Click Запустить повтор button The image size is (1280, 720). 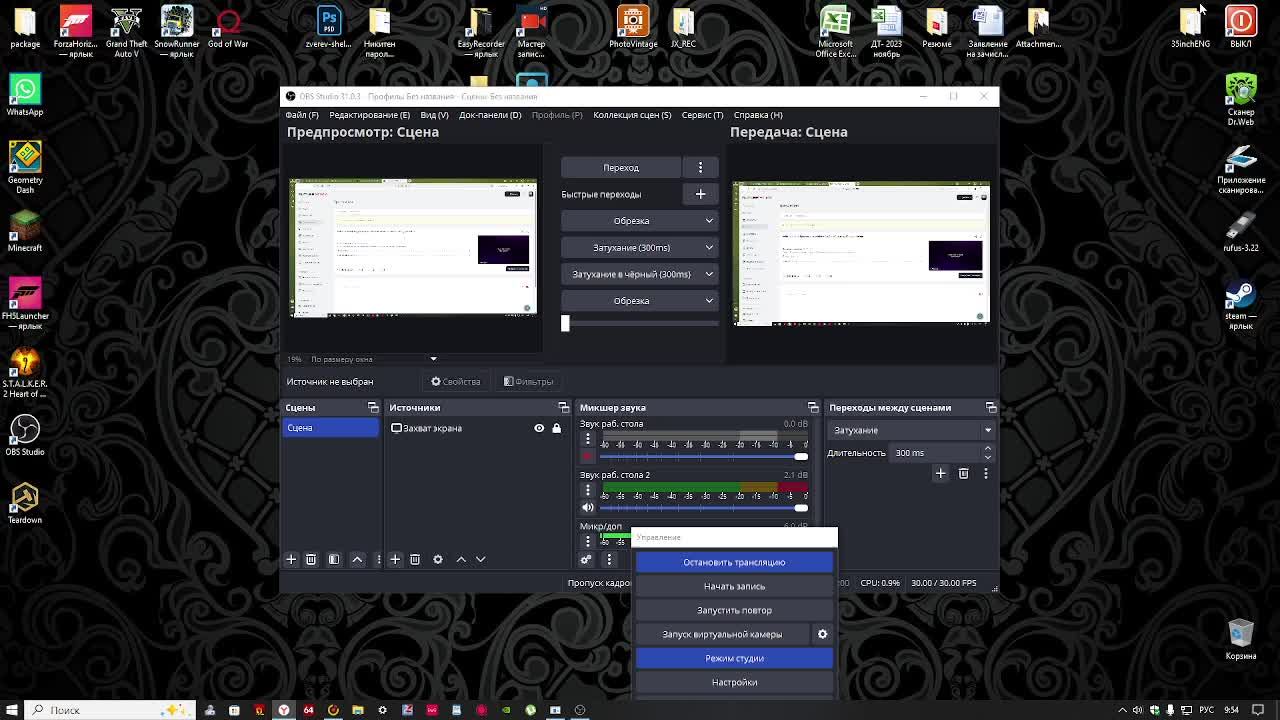coord(734,610)
